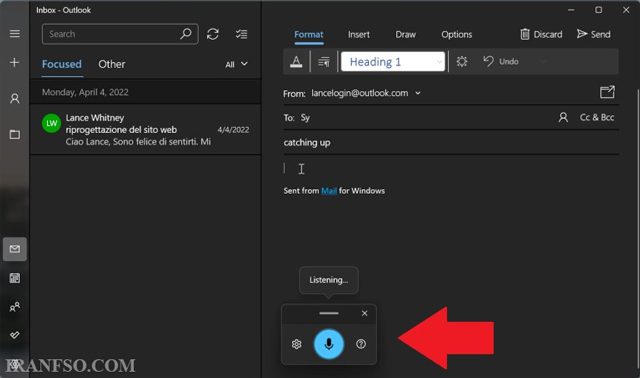
Task: Send the email
Action: click(594, 34)
